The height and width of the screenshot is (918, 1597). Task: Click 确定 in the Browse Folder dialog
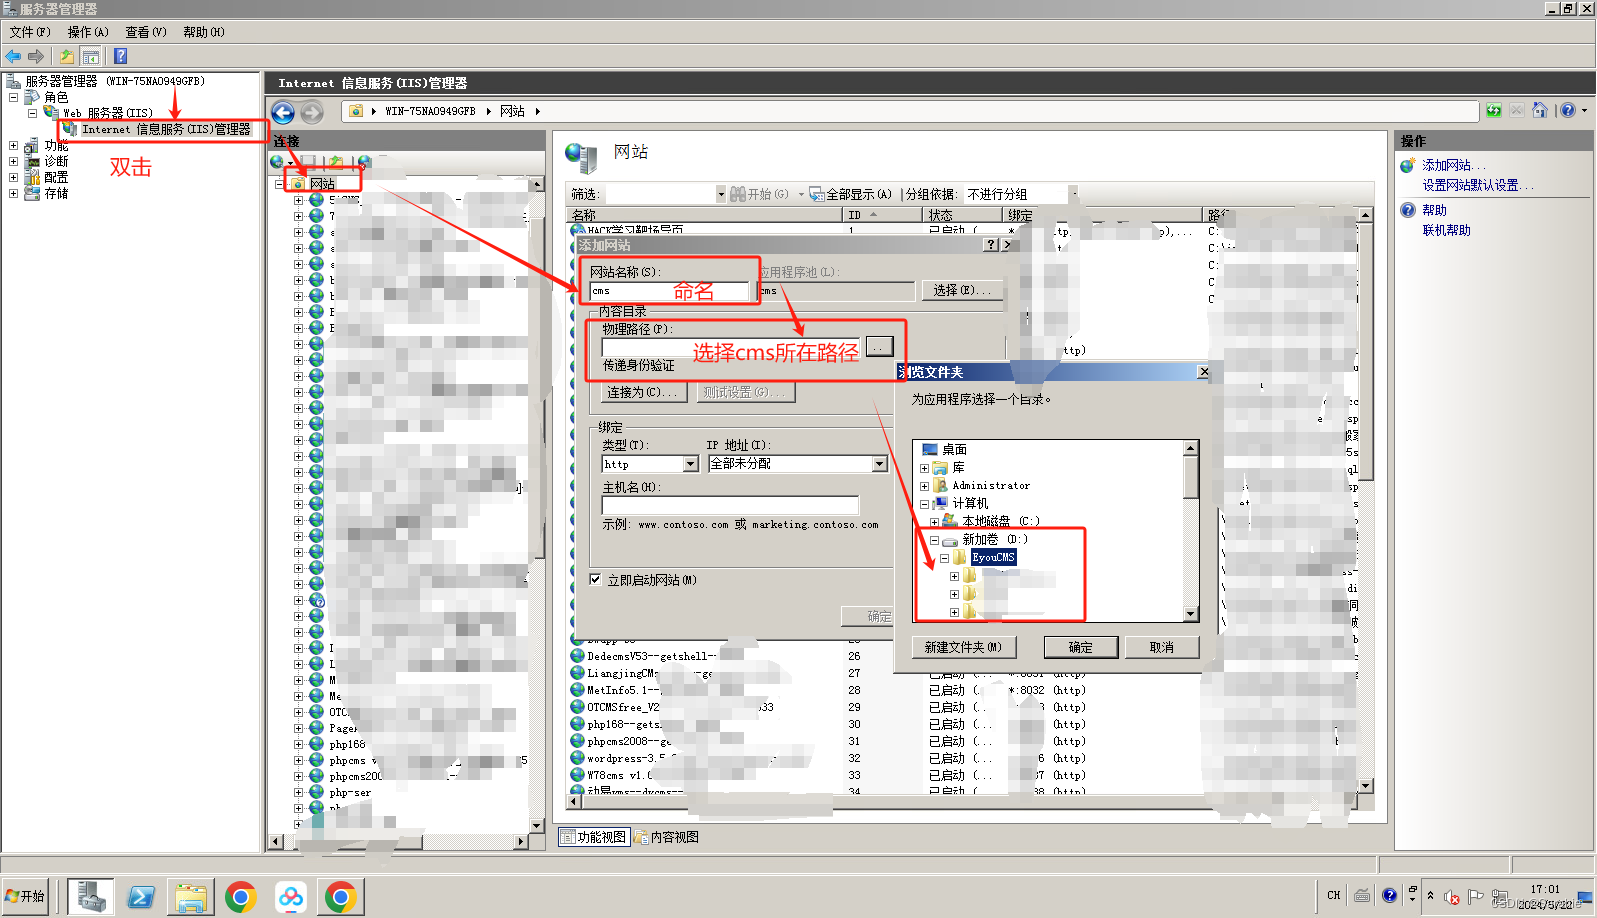click(x=1081, y=647)
